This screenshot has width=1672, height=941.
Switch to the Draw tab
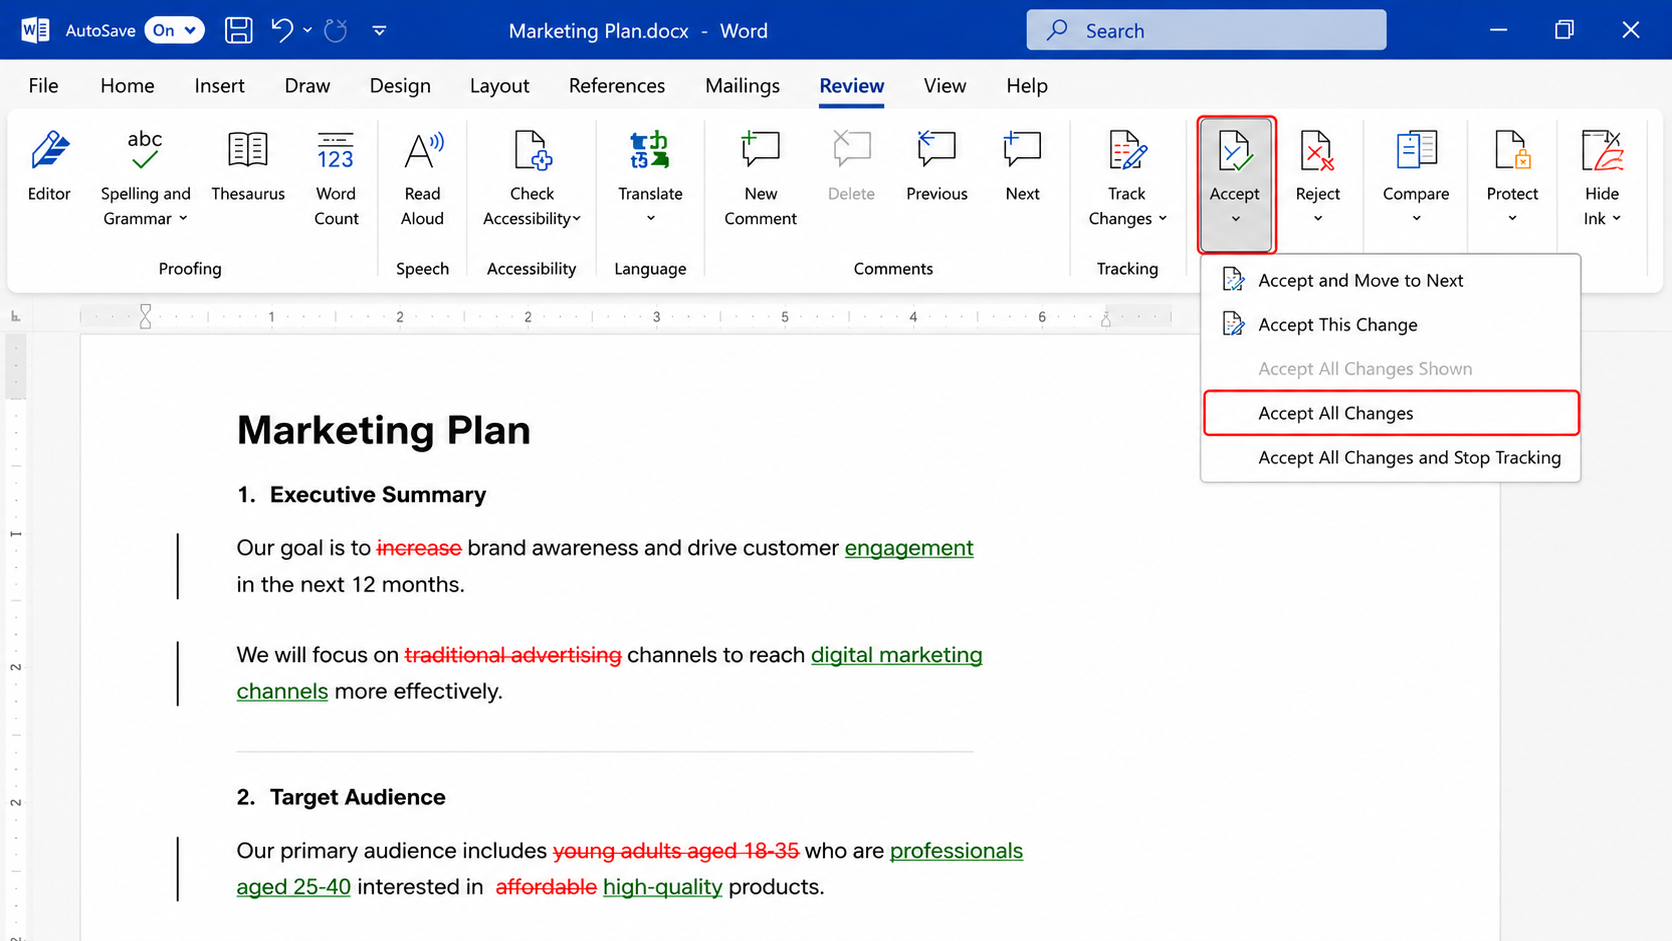tap(307, 86)
